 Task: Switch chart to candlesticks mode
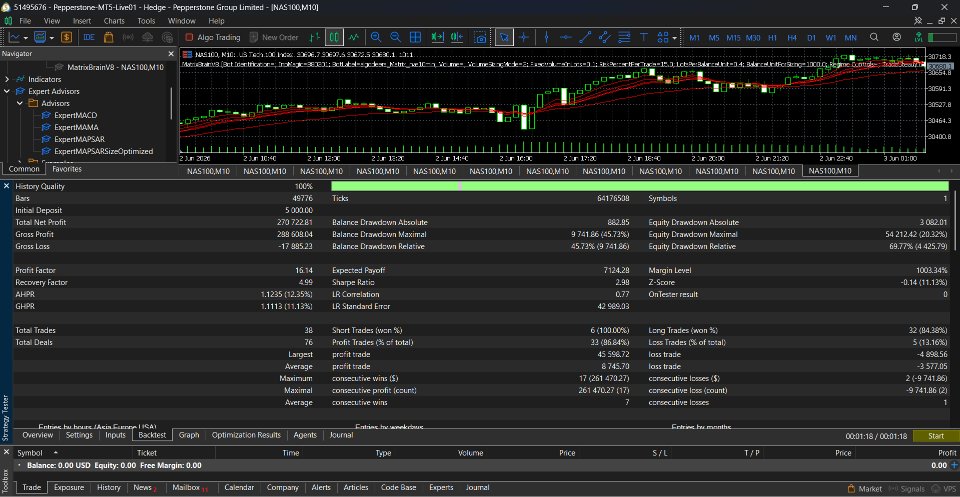click(334, 37)
